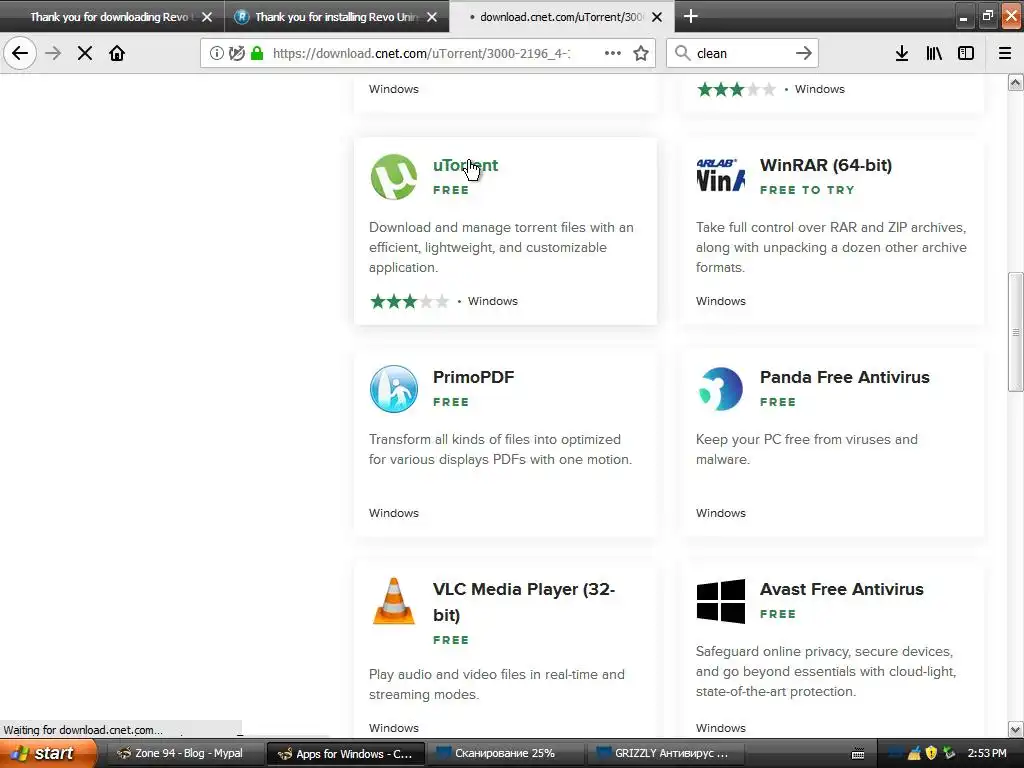Bookmark this page with the star

[x=641, y=53]
